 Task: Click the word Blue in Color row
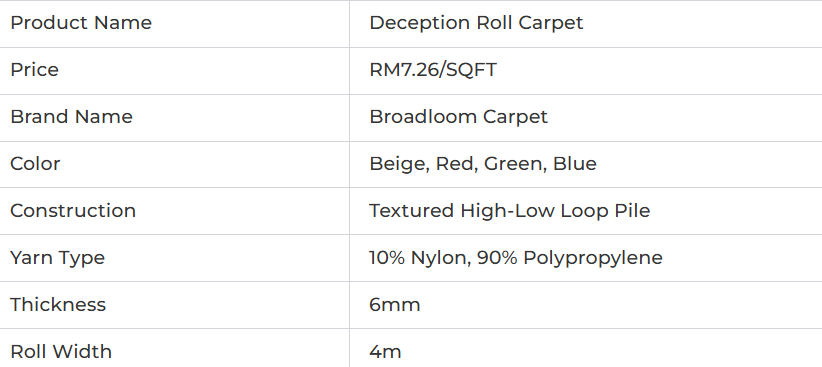[x=575, y=164]
